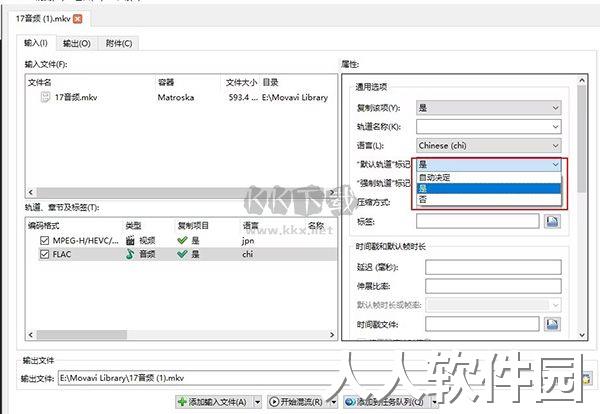Click the 语言 column header in the tracks list
600x414 pixels.
pos(250,226)
